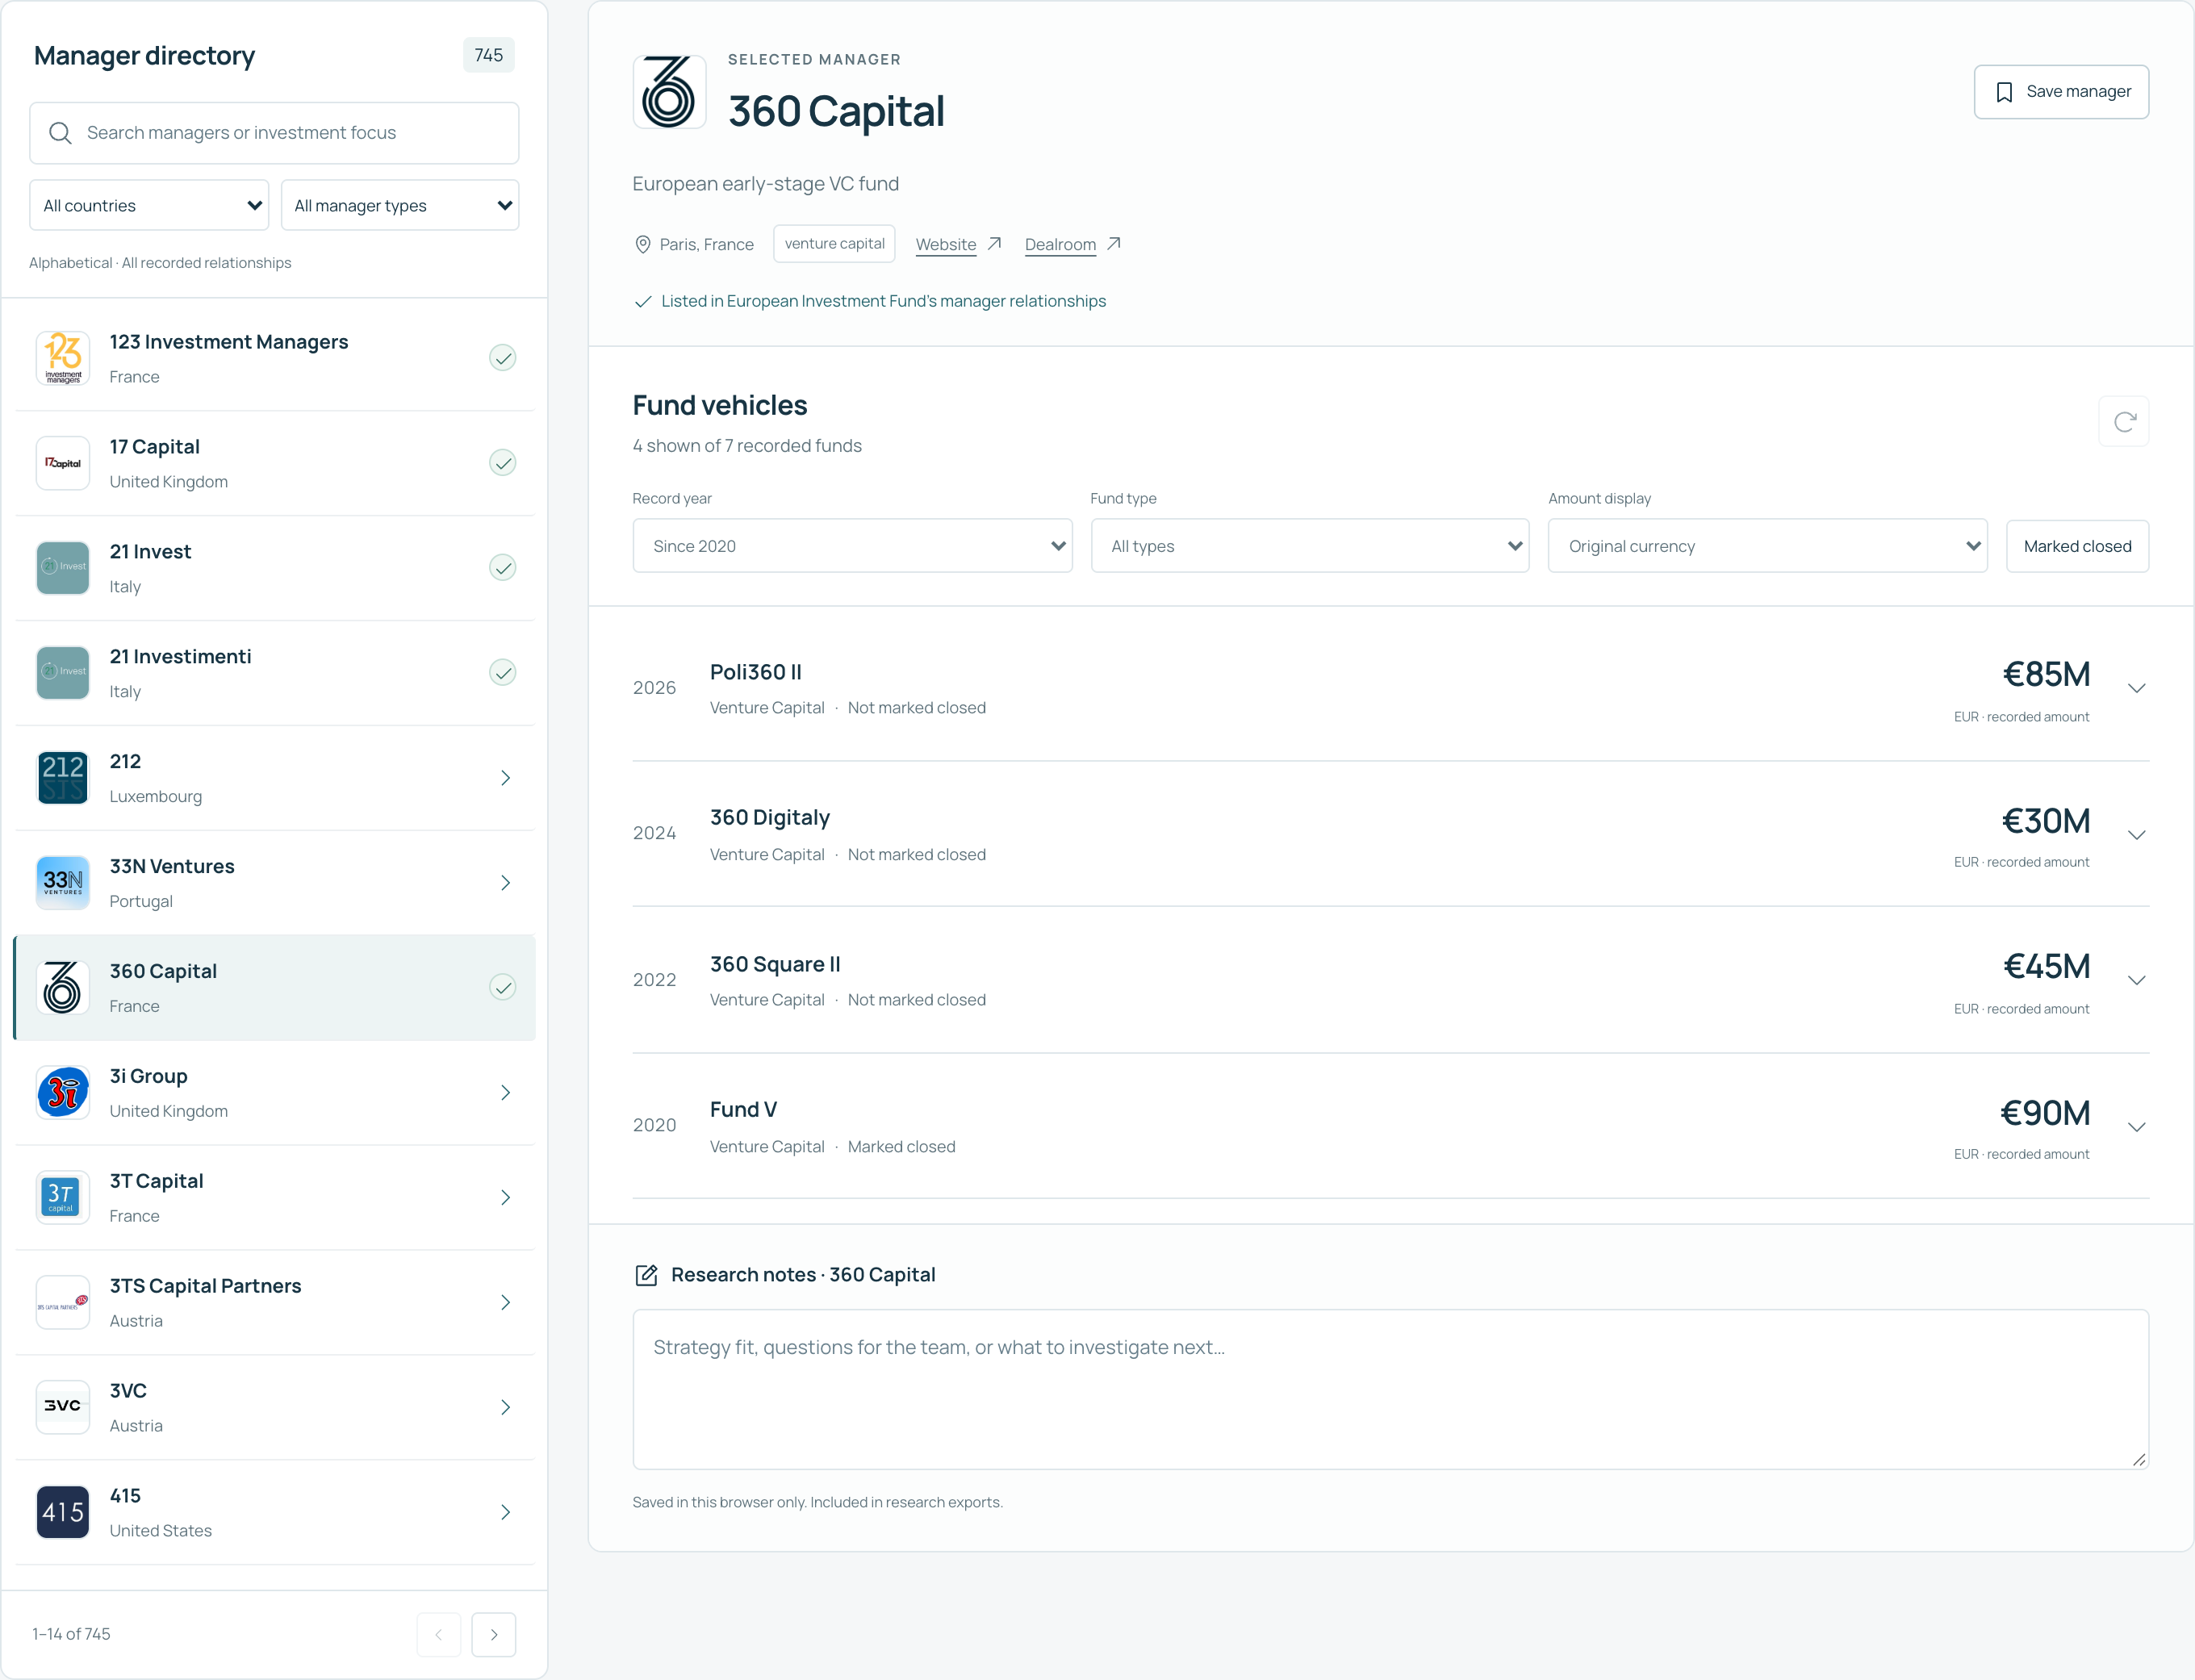Toggle the Marked closed filter
This screenshot has height=1680, width=2195.
coord(2077,546)
